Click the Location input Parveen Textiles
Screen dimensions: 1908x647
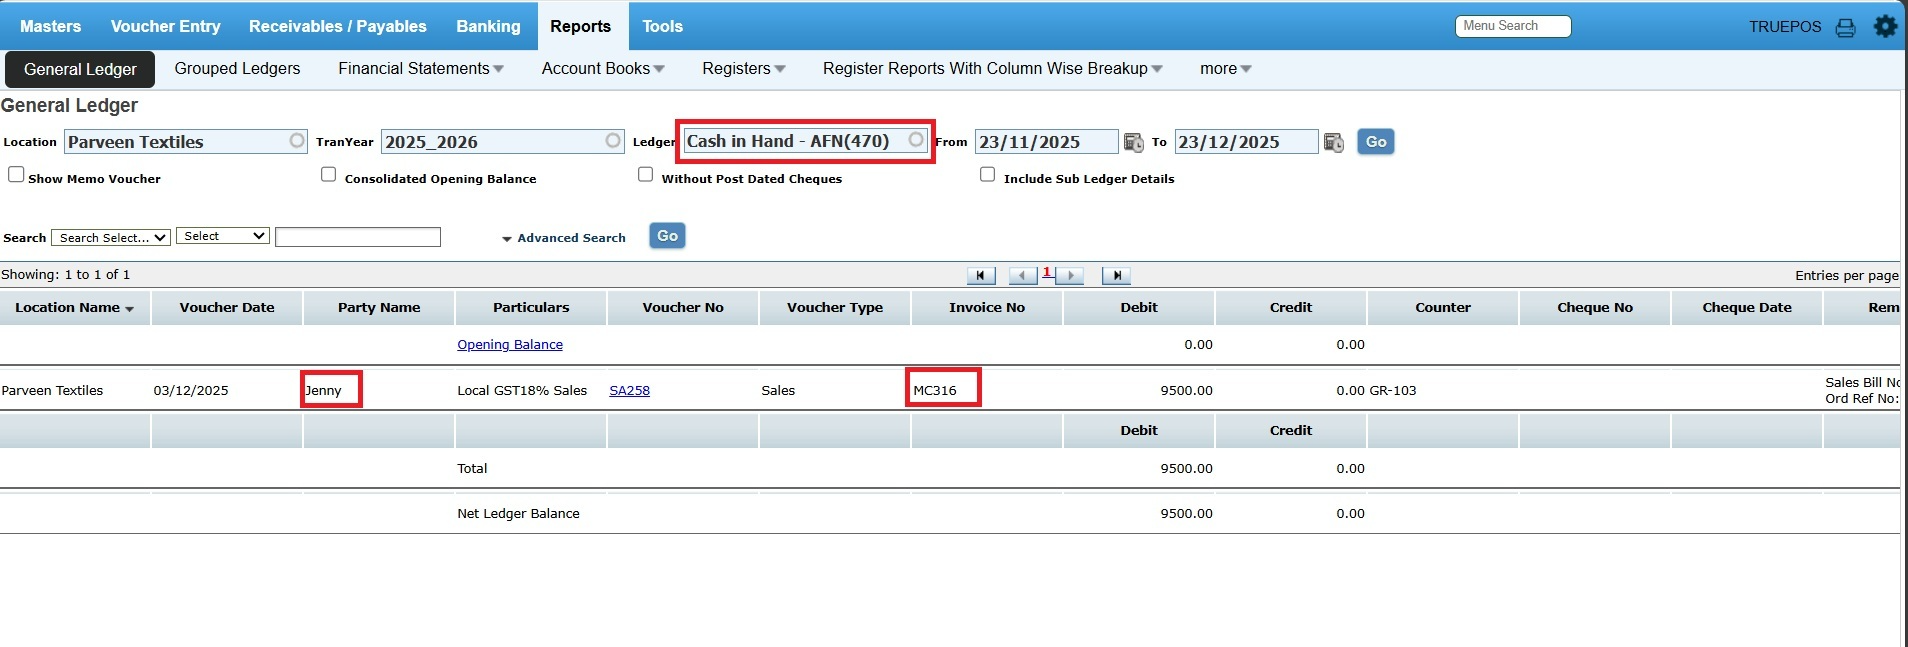tap(186, 142)
